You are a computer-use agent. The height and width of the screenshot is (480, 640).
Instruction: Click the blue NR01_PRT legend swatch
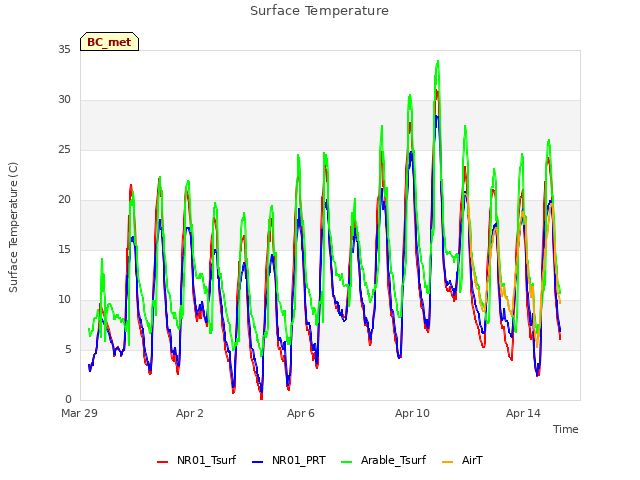pyautogui.click(x=258, y=462)
